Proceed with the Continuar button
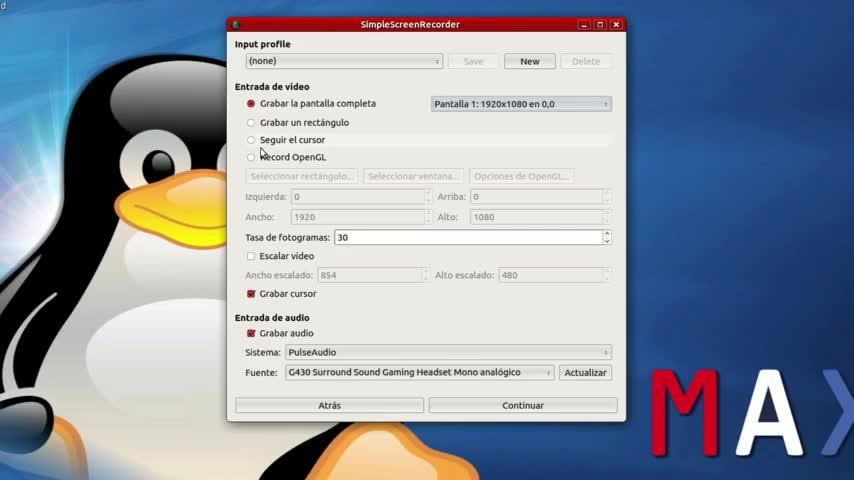This screenshot has height=480, width=854. tap(523, 405)
